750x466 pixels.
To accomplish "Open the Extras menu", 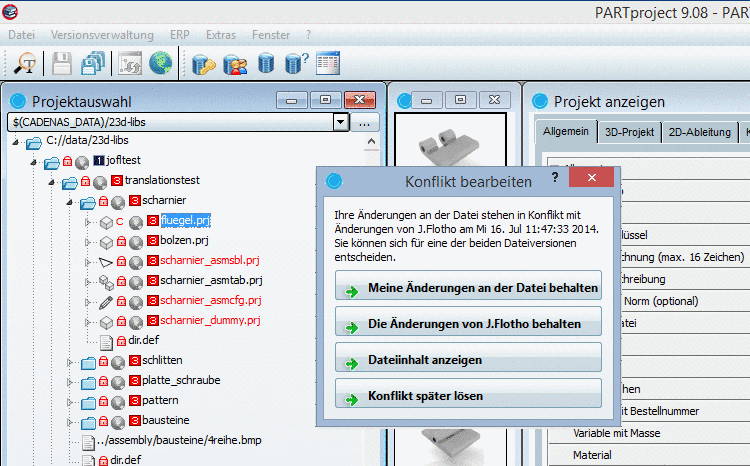I will click(x=221, y=35).
